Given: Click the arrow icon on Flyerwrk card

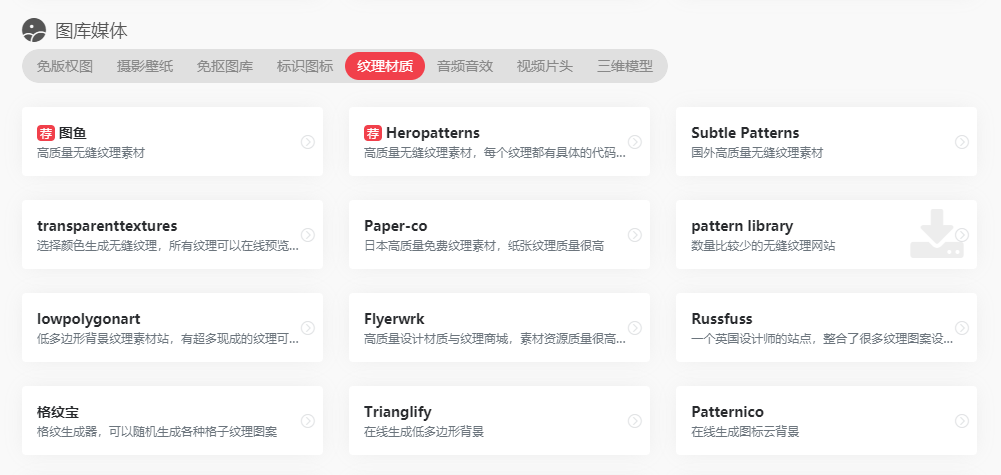Looking at the screenshot, I should tap(635, 328).
